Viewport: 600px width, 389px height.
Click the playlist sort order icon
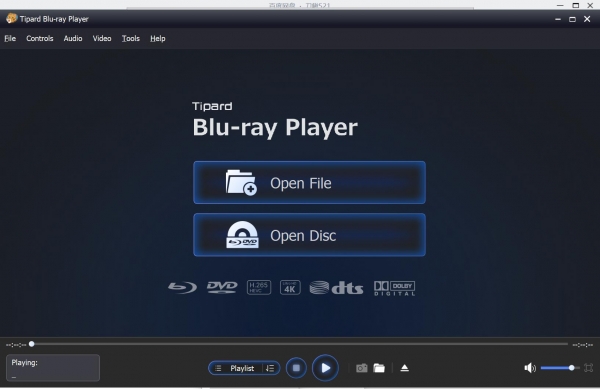pos(270,368)
